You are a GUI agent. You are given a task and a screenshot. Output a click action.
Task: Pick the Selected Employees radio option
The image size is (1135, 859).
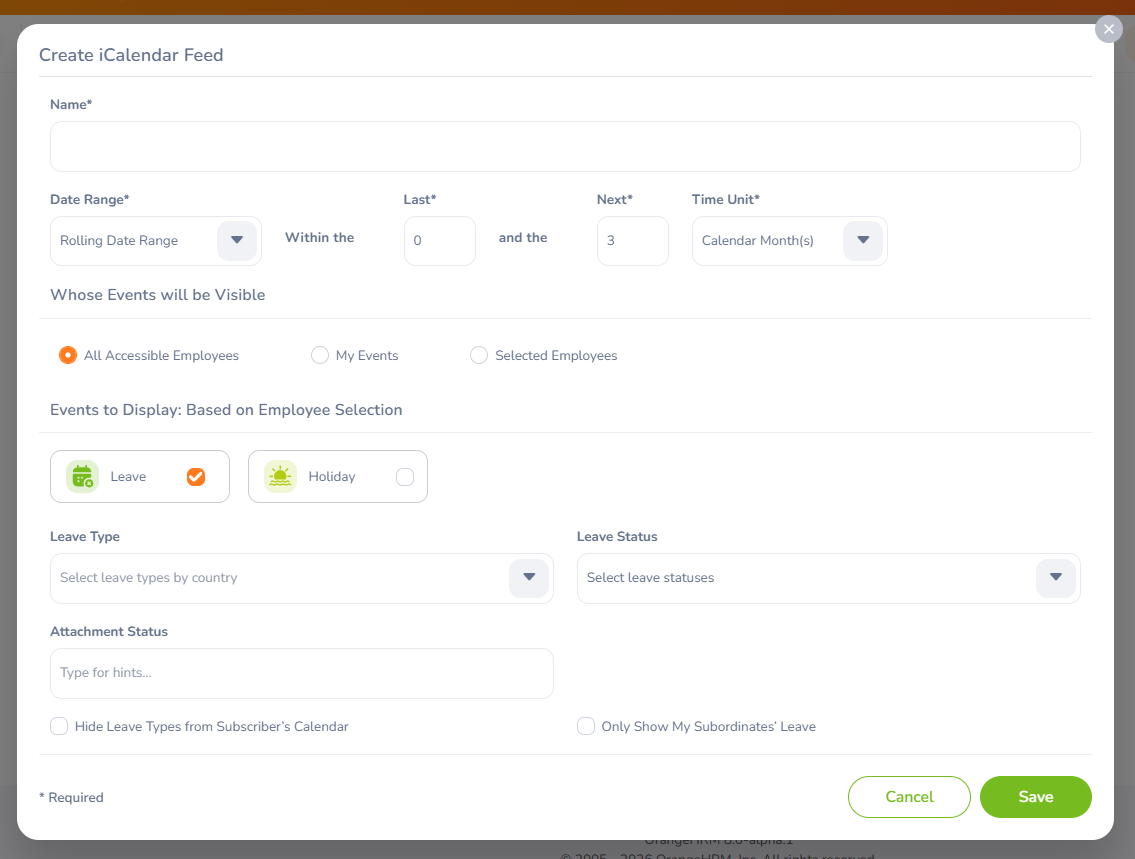pyautogui.click(x=479, y=355)
